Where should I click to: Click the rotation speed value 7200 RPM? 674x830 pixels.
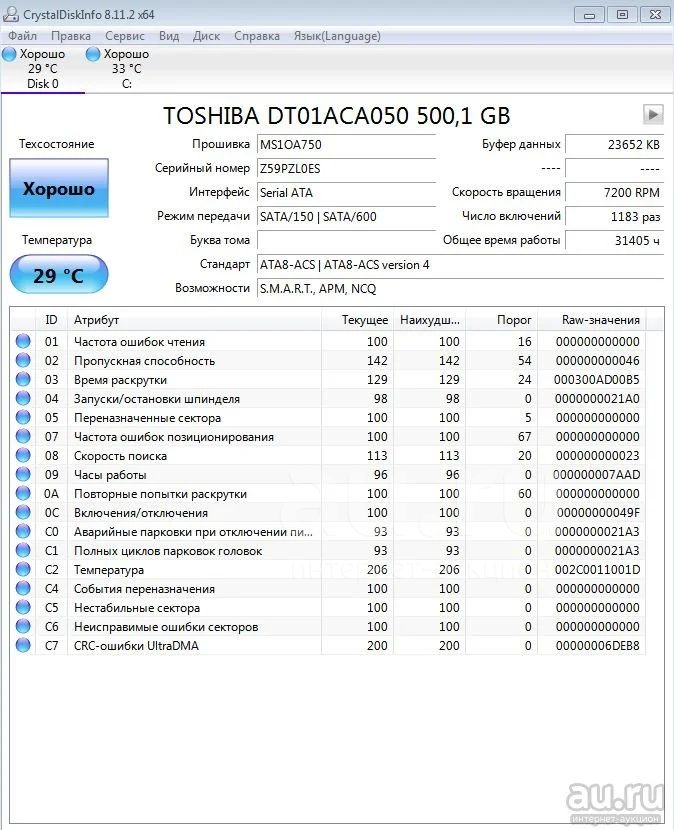[x=614, y=193]
